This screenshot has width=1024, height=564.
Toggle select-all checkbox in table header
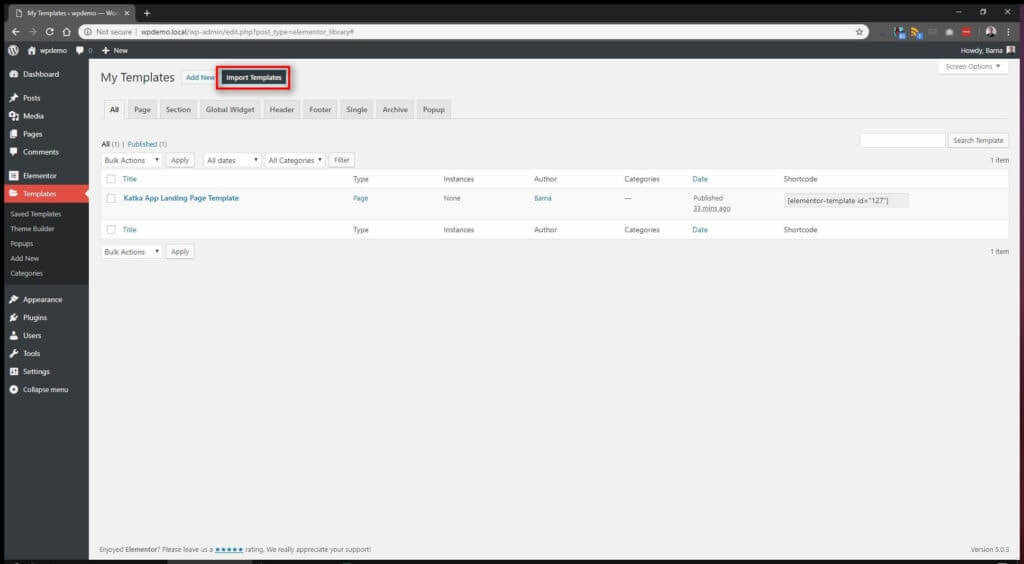point(111,179)
